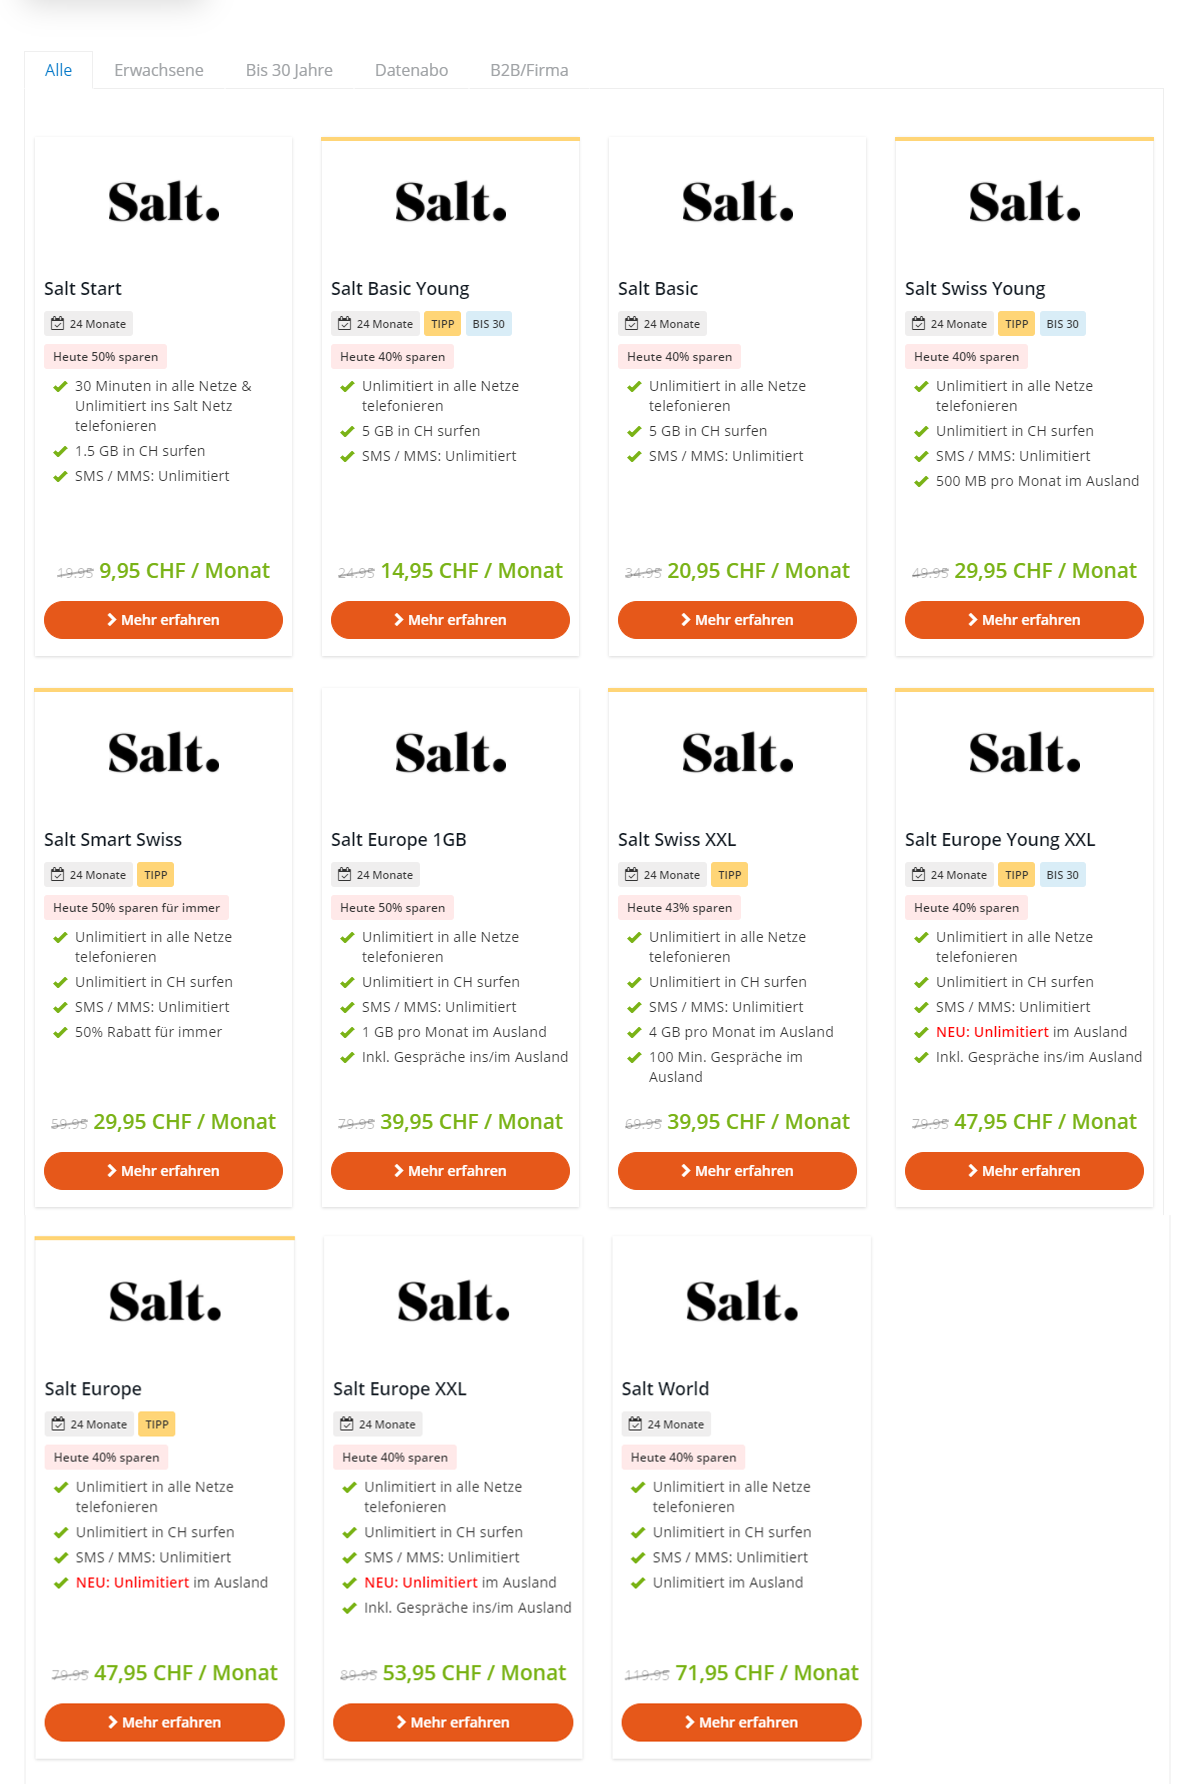Switch to the Erwachsene tab

[x=158, y=70]
